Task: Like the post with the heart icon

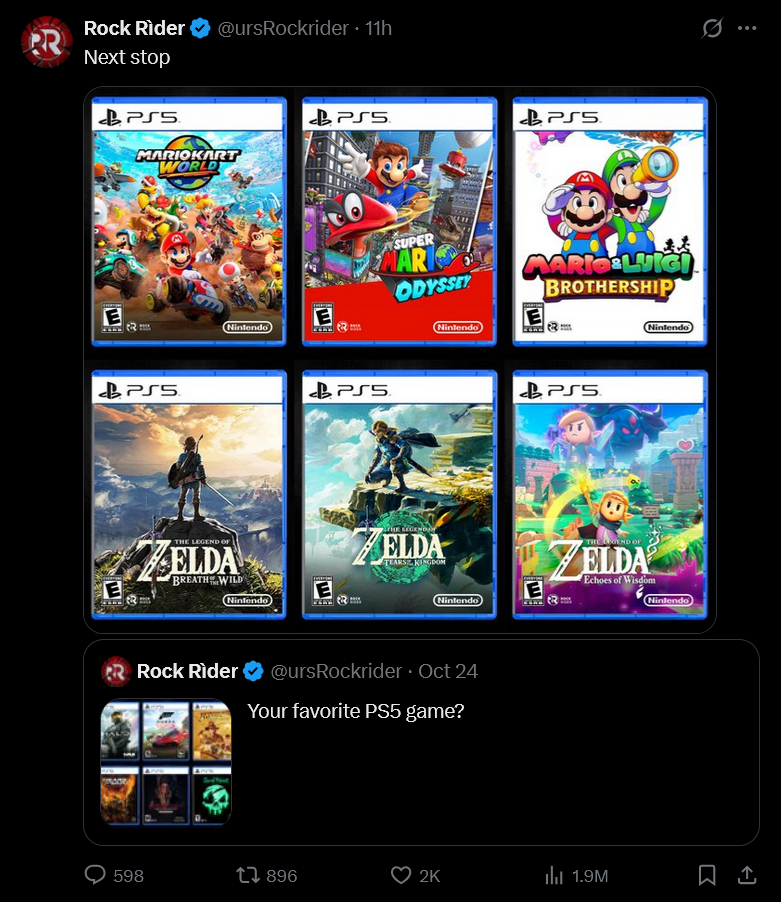Action: click(401, 875)
